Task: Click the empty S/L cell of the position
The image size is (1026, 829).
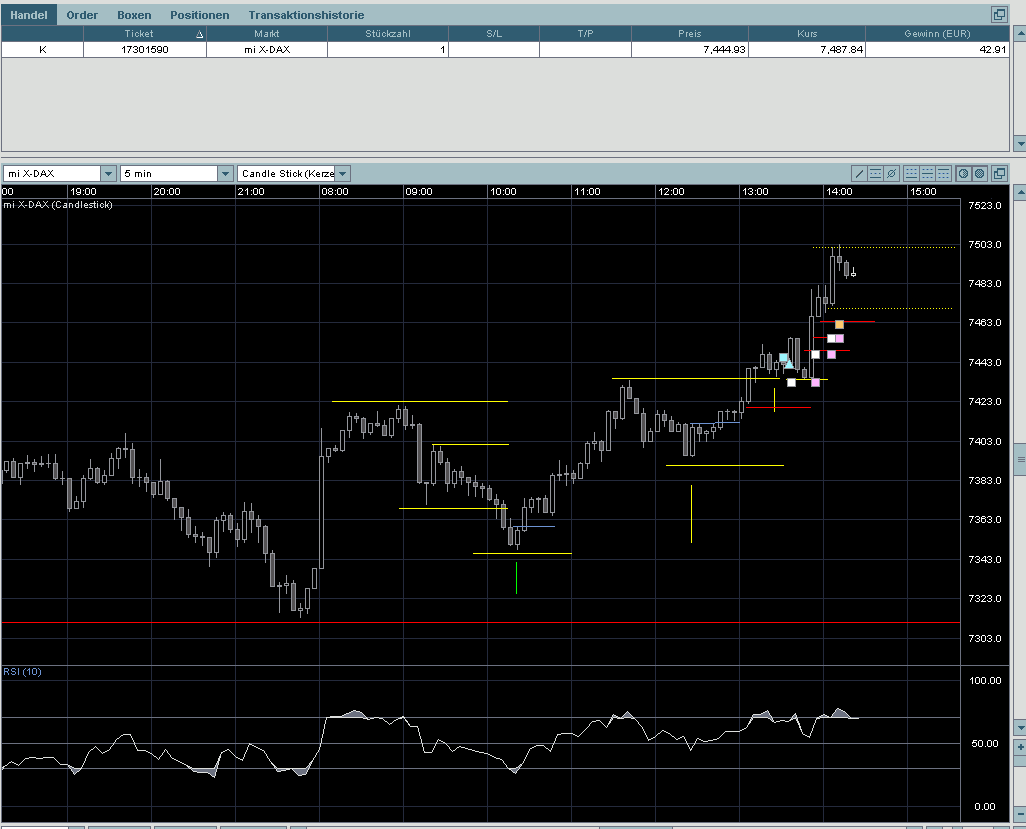Action: [x=494, y=49]
